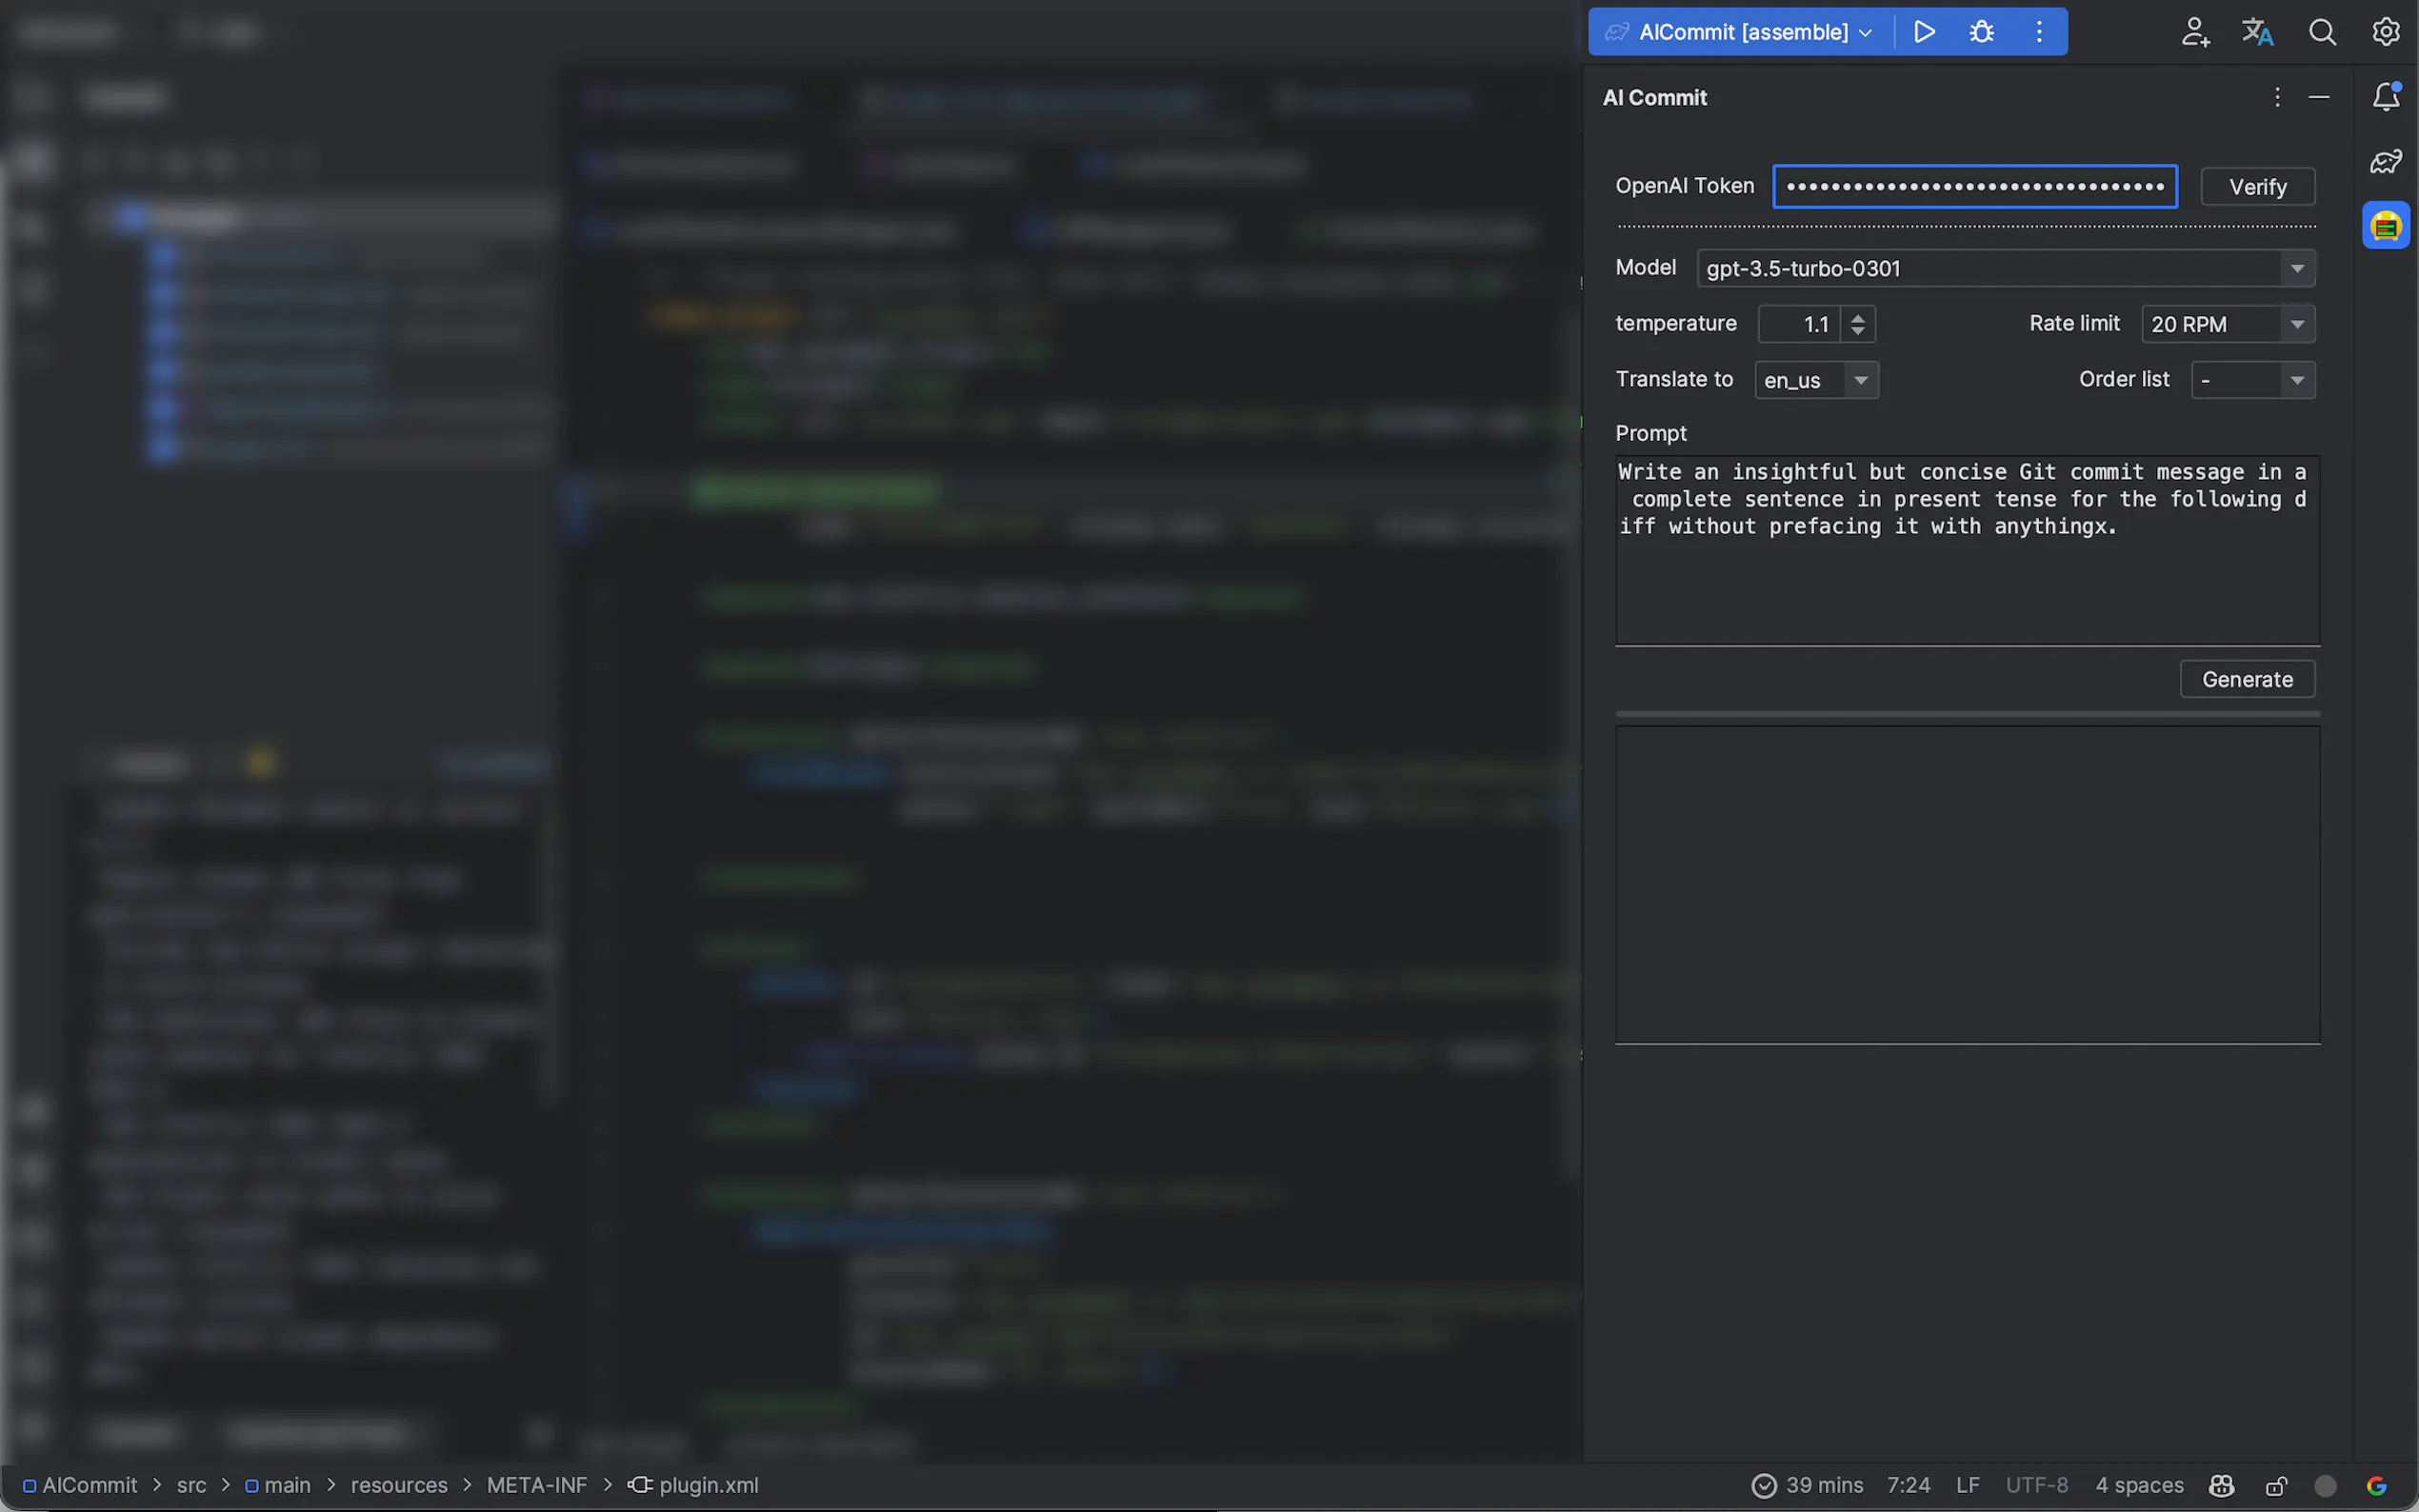Open Gradle elephant tool window

point(2386,161)
